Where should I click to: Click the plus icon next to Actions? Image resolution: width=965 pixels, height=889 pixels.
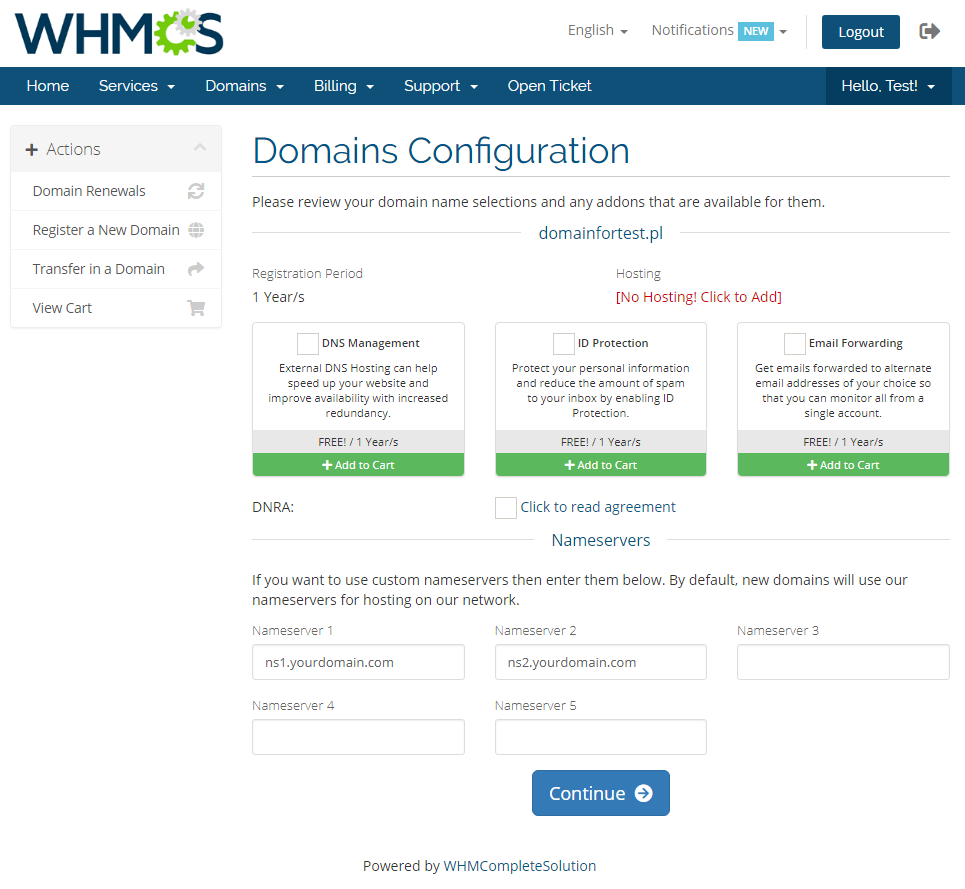31,149
